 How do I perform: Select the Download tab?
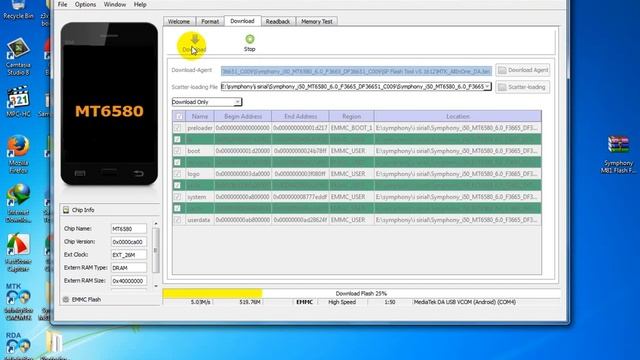pyautogui.click(x=242, y=21)
